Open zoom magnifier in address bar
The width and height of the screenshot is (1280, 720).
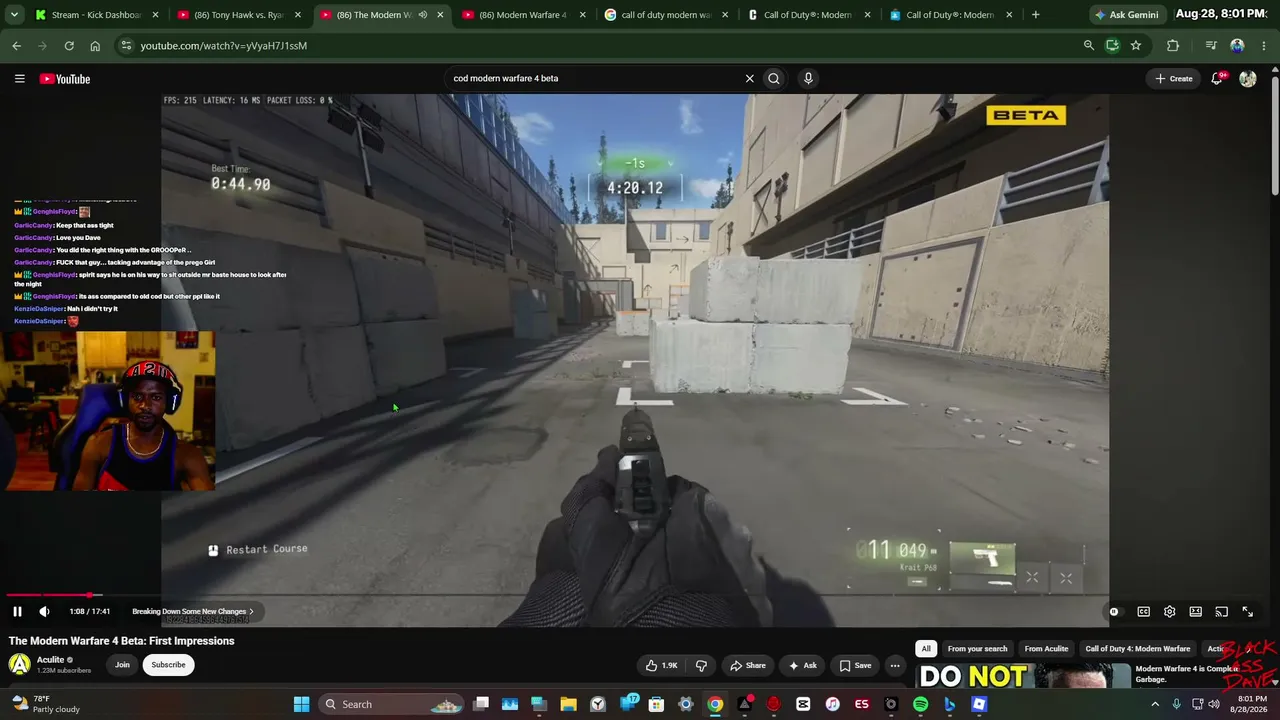pyautogui.click(x=1089, y=45)
